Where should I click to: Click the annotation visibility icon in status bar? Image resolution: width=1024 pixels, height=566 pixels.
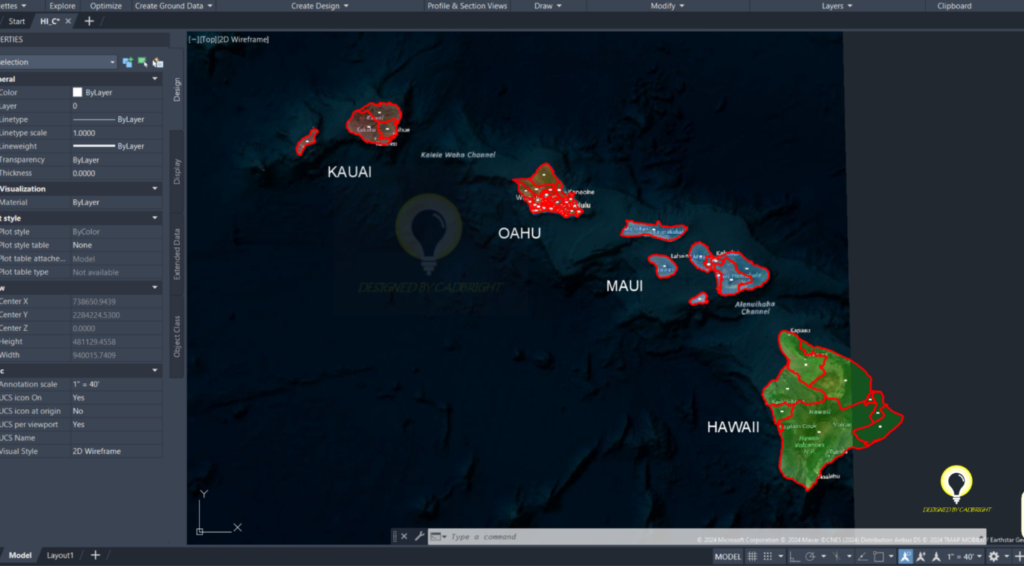[905, 556]
